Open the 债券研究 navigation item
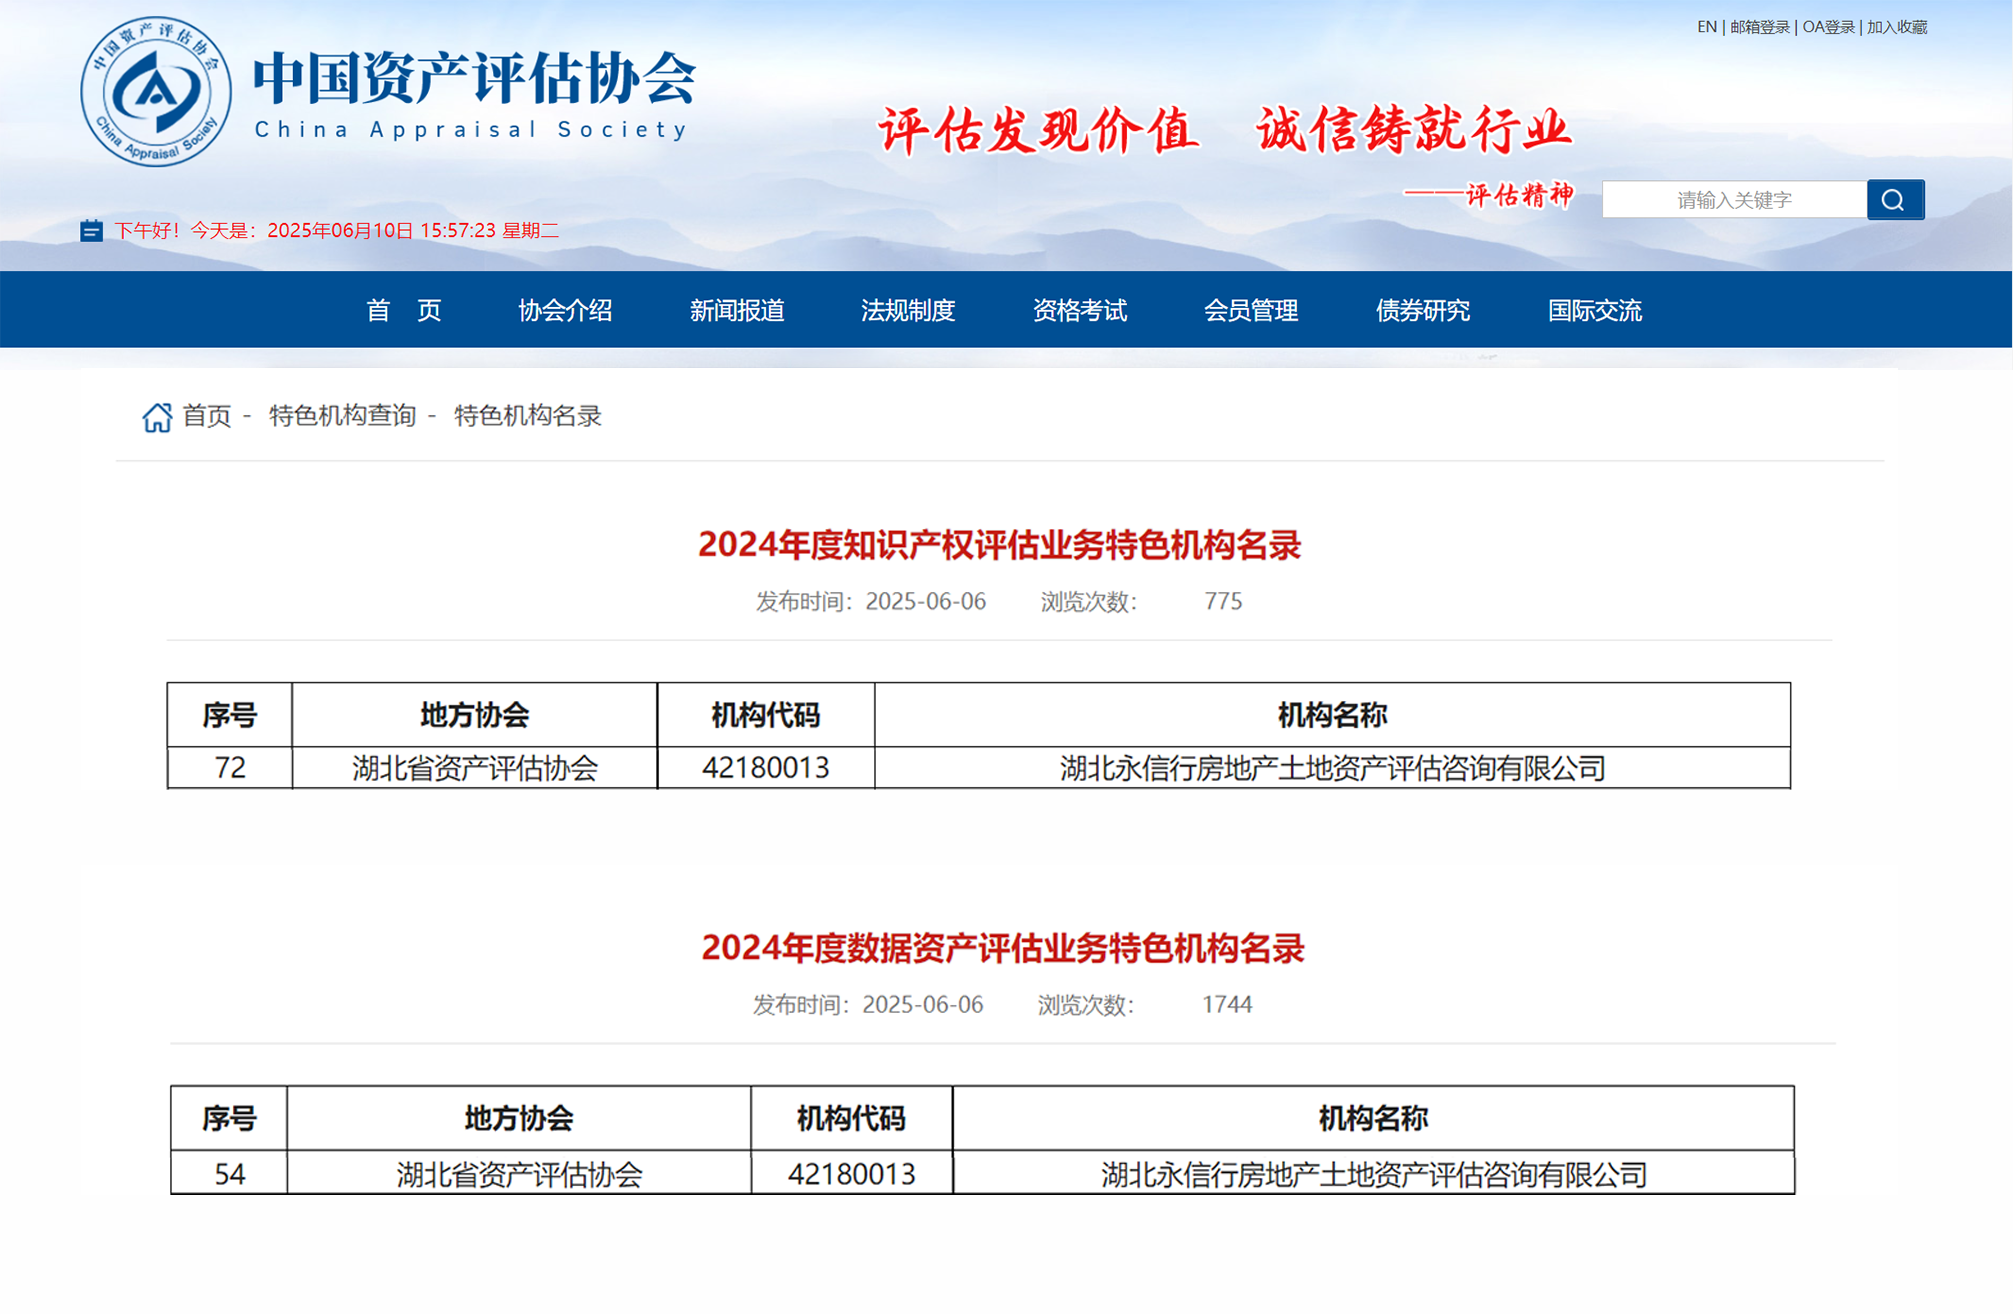 [x=1423, y=310]
